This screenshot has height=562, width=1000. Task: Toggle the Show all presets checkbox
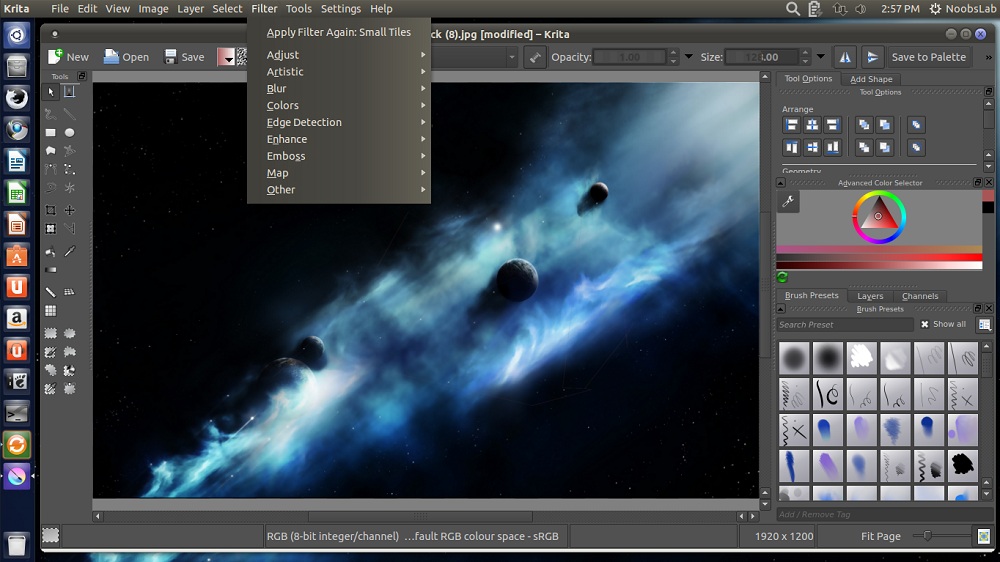pyautogui.click(x=925, y=325)
